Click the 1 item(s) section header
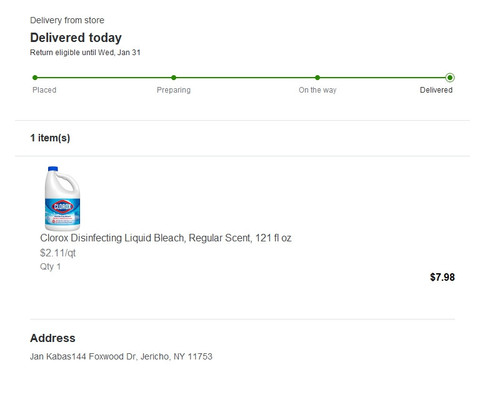Viewport: 500px width, 404px height. click(x=50, y=138)
